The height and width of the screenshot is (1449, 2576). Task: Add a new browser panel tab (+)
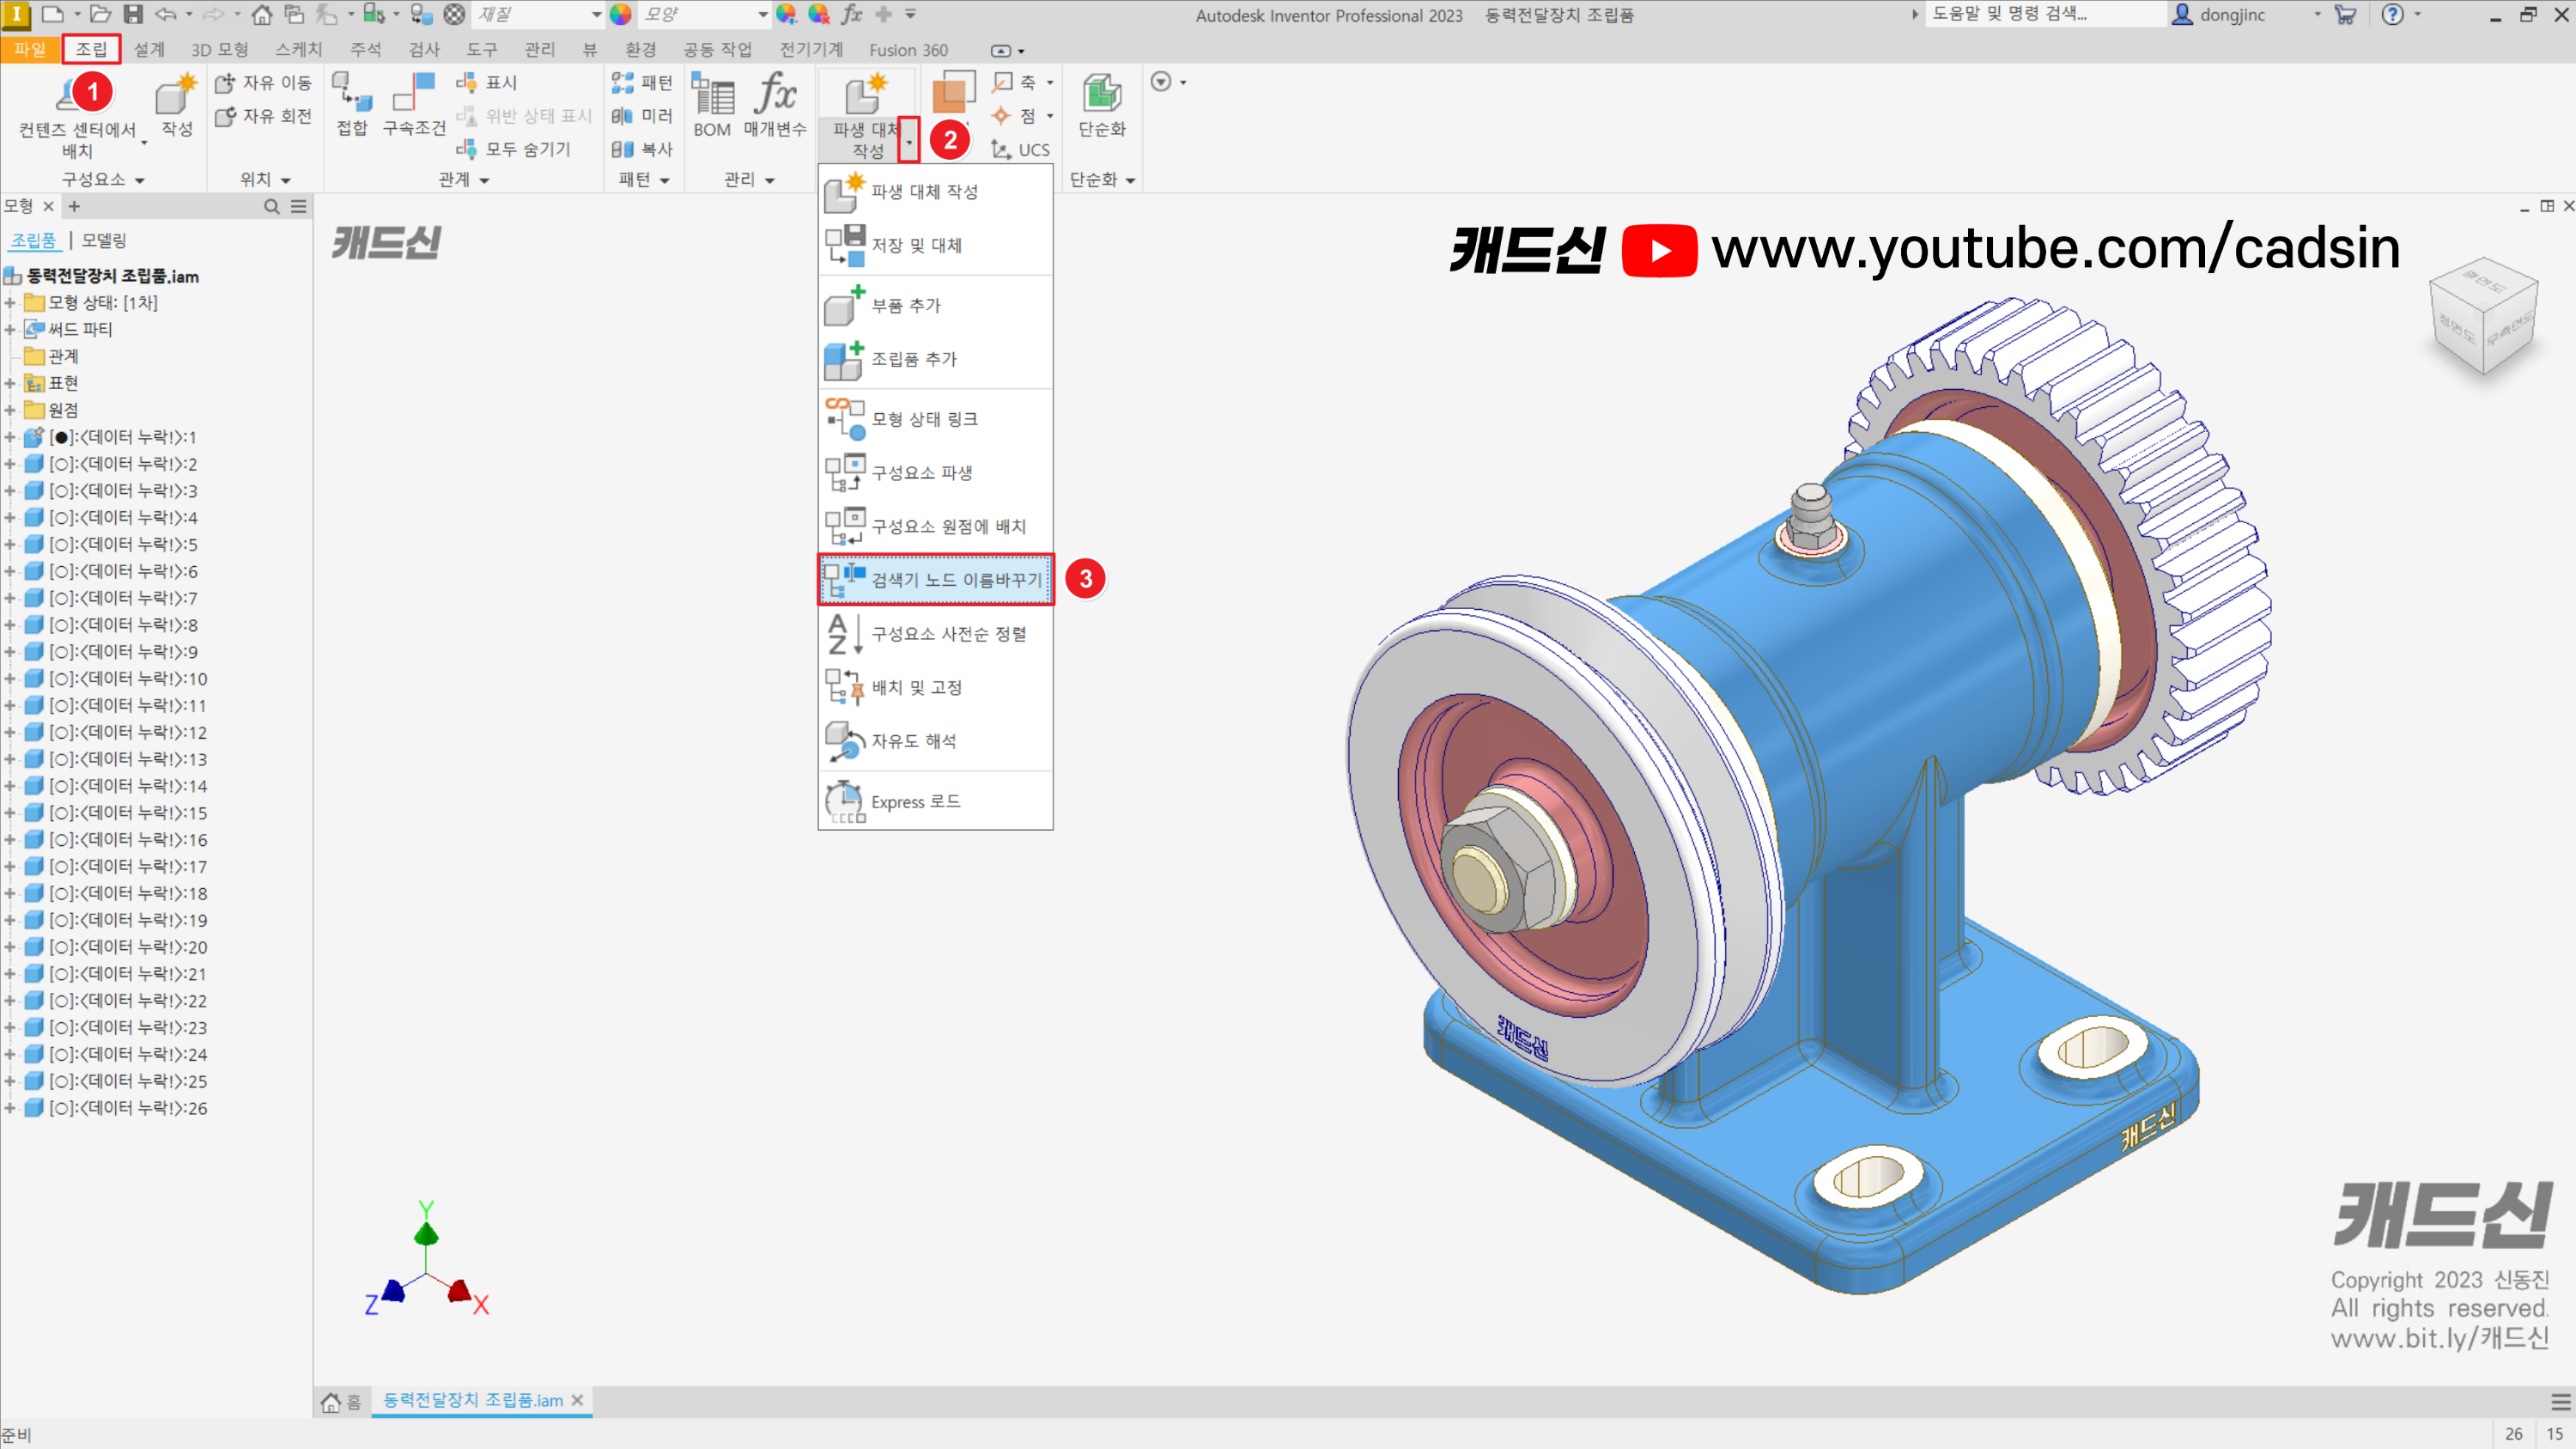[x=74, y=206]
